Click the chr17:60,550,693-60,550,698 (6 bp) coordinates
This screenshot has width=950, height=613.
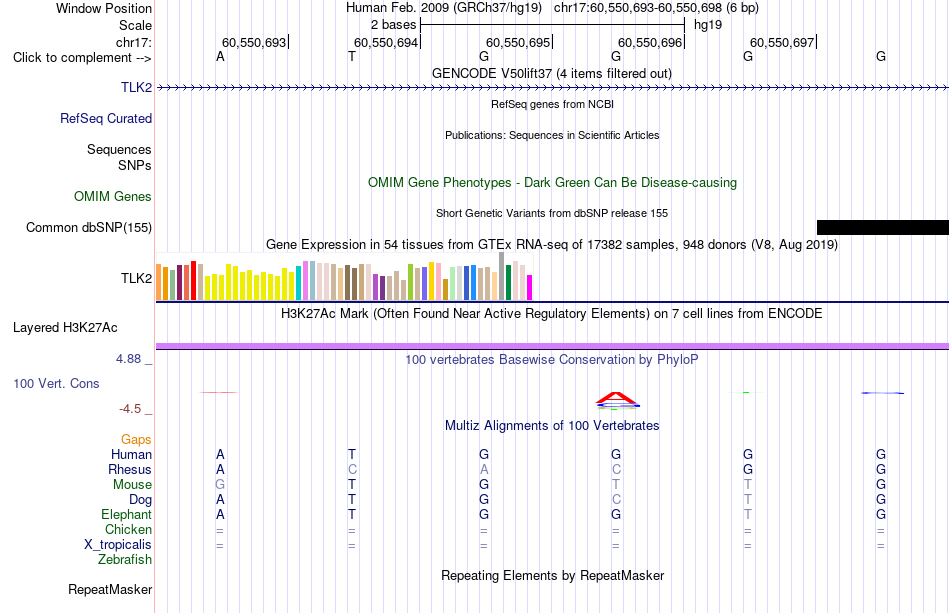point(656,8)
